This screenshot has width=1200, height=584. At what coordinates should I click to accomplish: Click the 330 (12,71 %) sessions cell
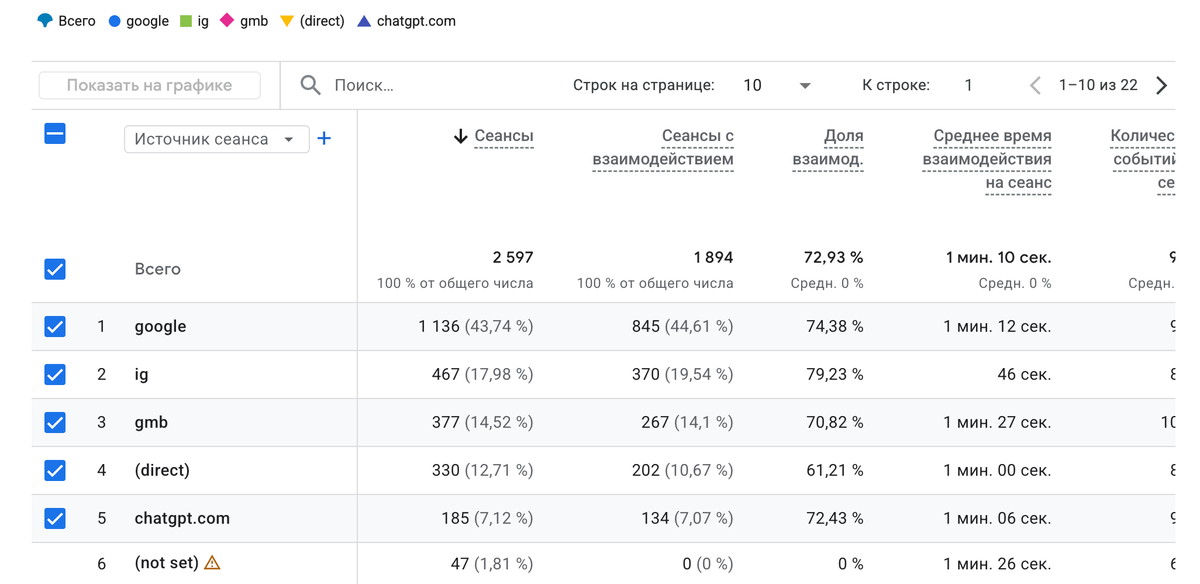click(x=482, y=470)
